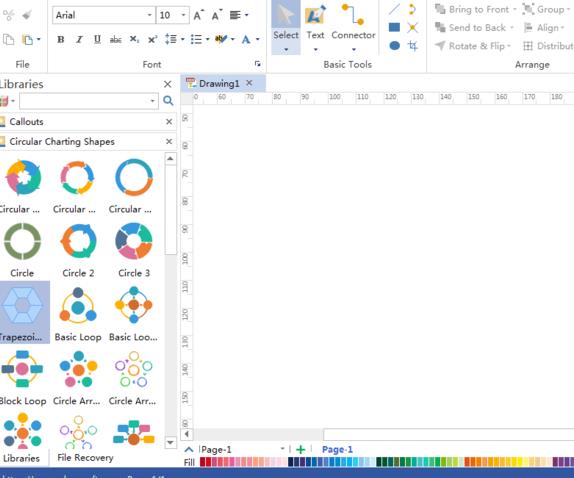Toggle Italic text style

tap(79, 40)
